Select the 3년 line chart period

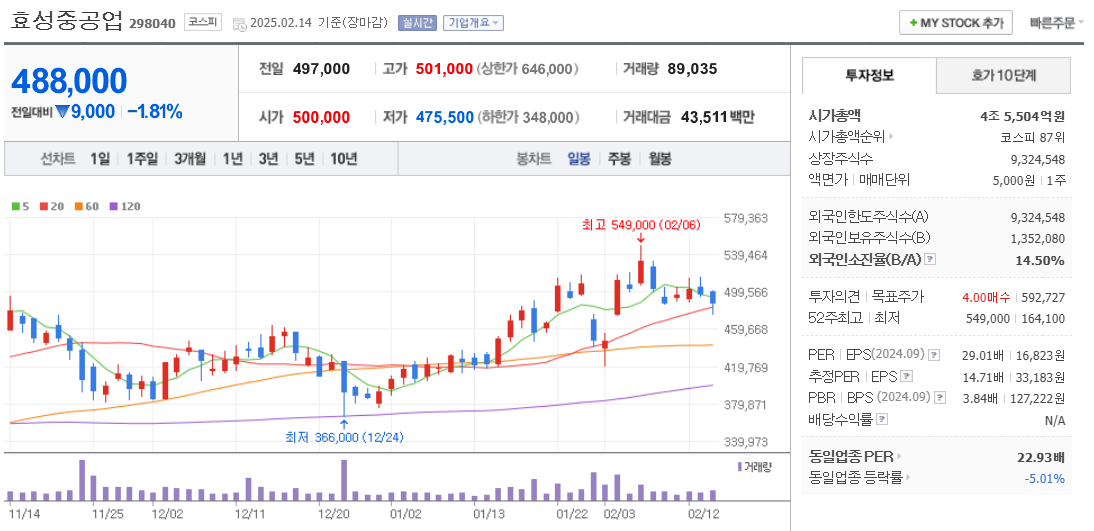click(268, 159)
